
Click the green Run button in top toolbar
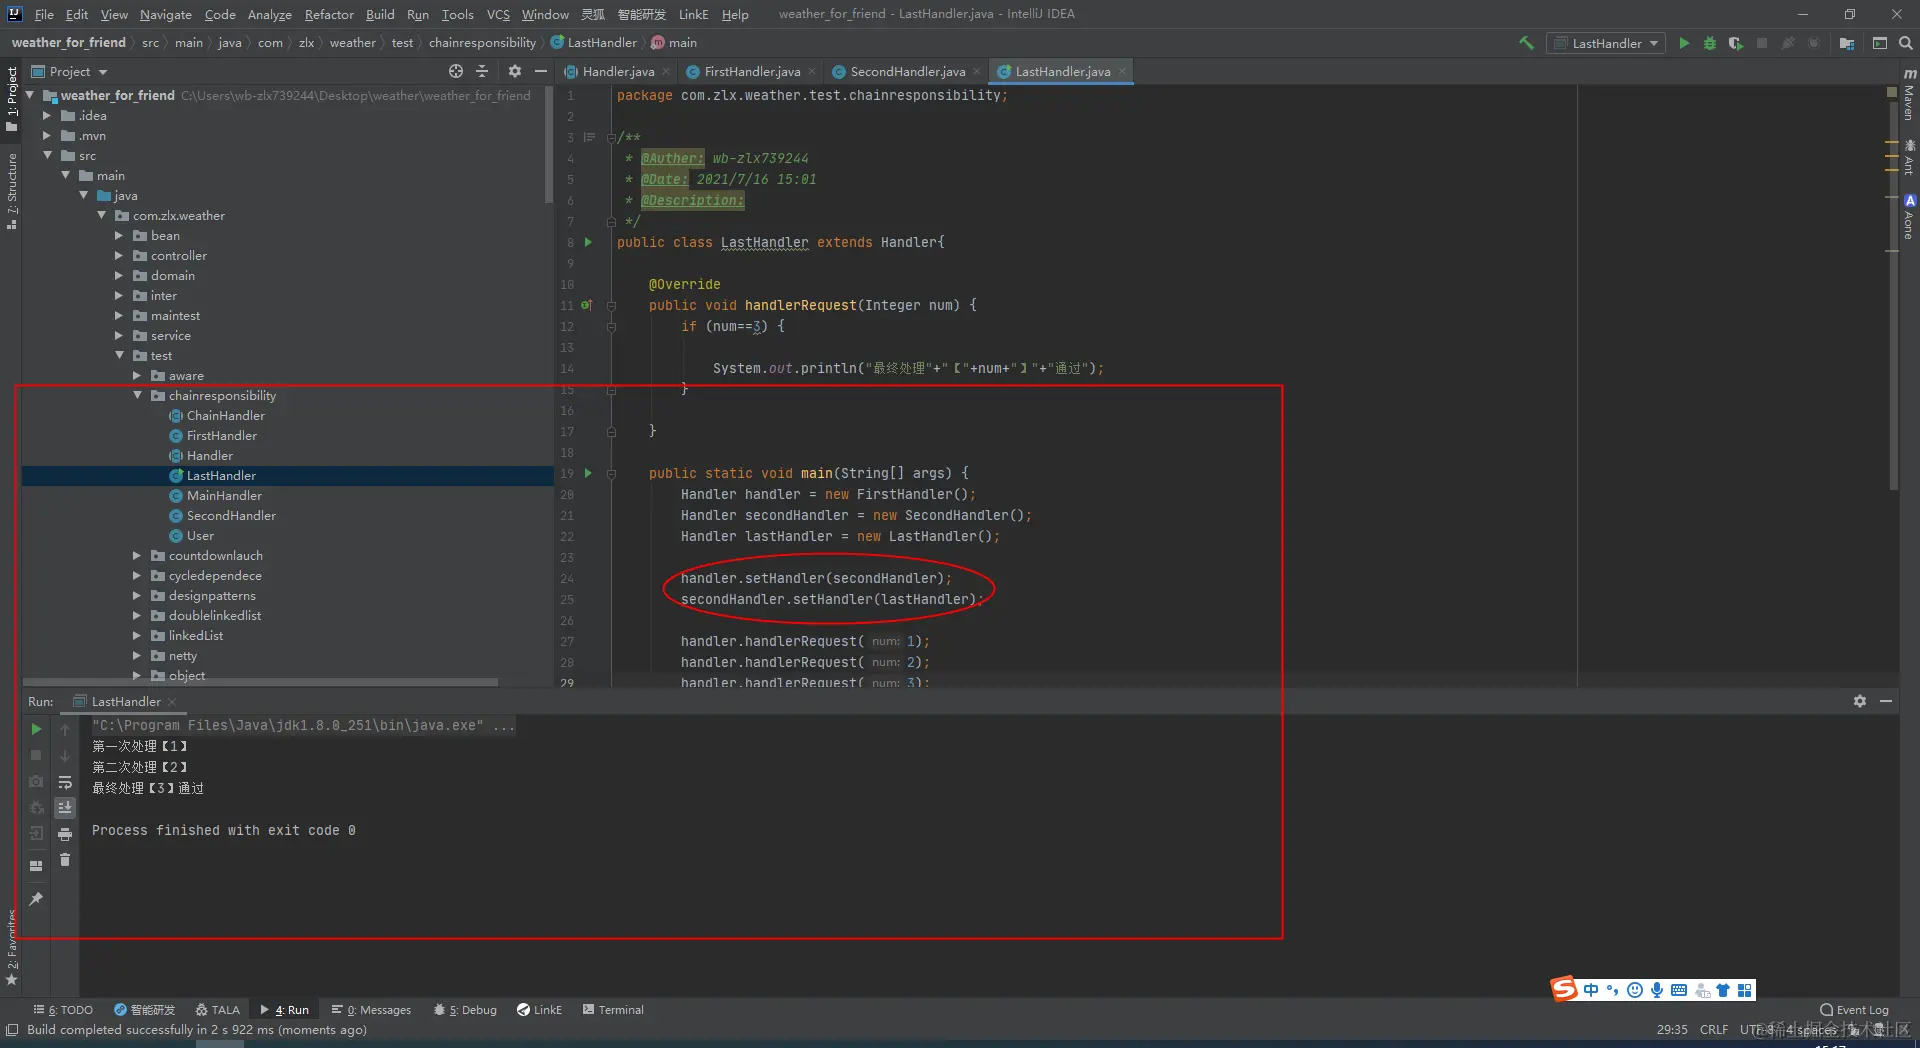pyautogui.click(x=1684, y=43)
